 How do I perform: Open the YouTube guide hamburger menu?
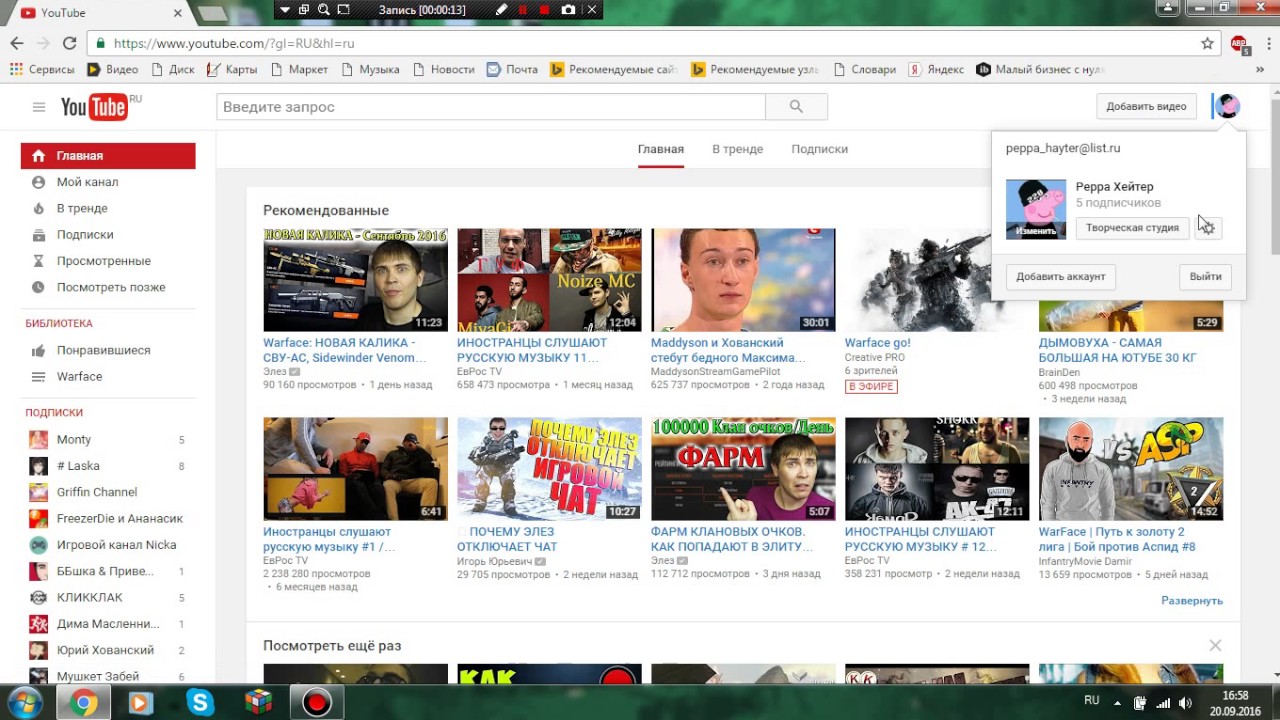pos(39,107)
